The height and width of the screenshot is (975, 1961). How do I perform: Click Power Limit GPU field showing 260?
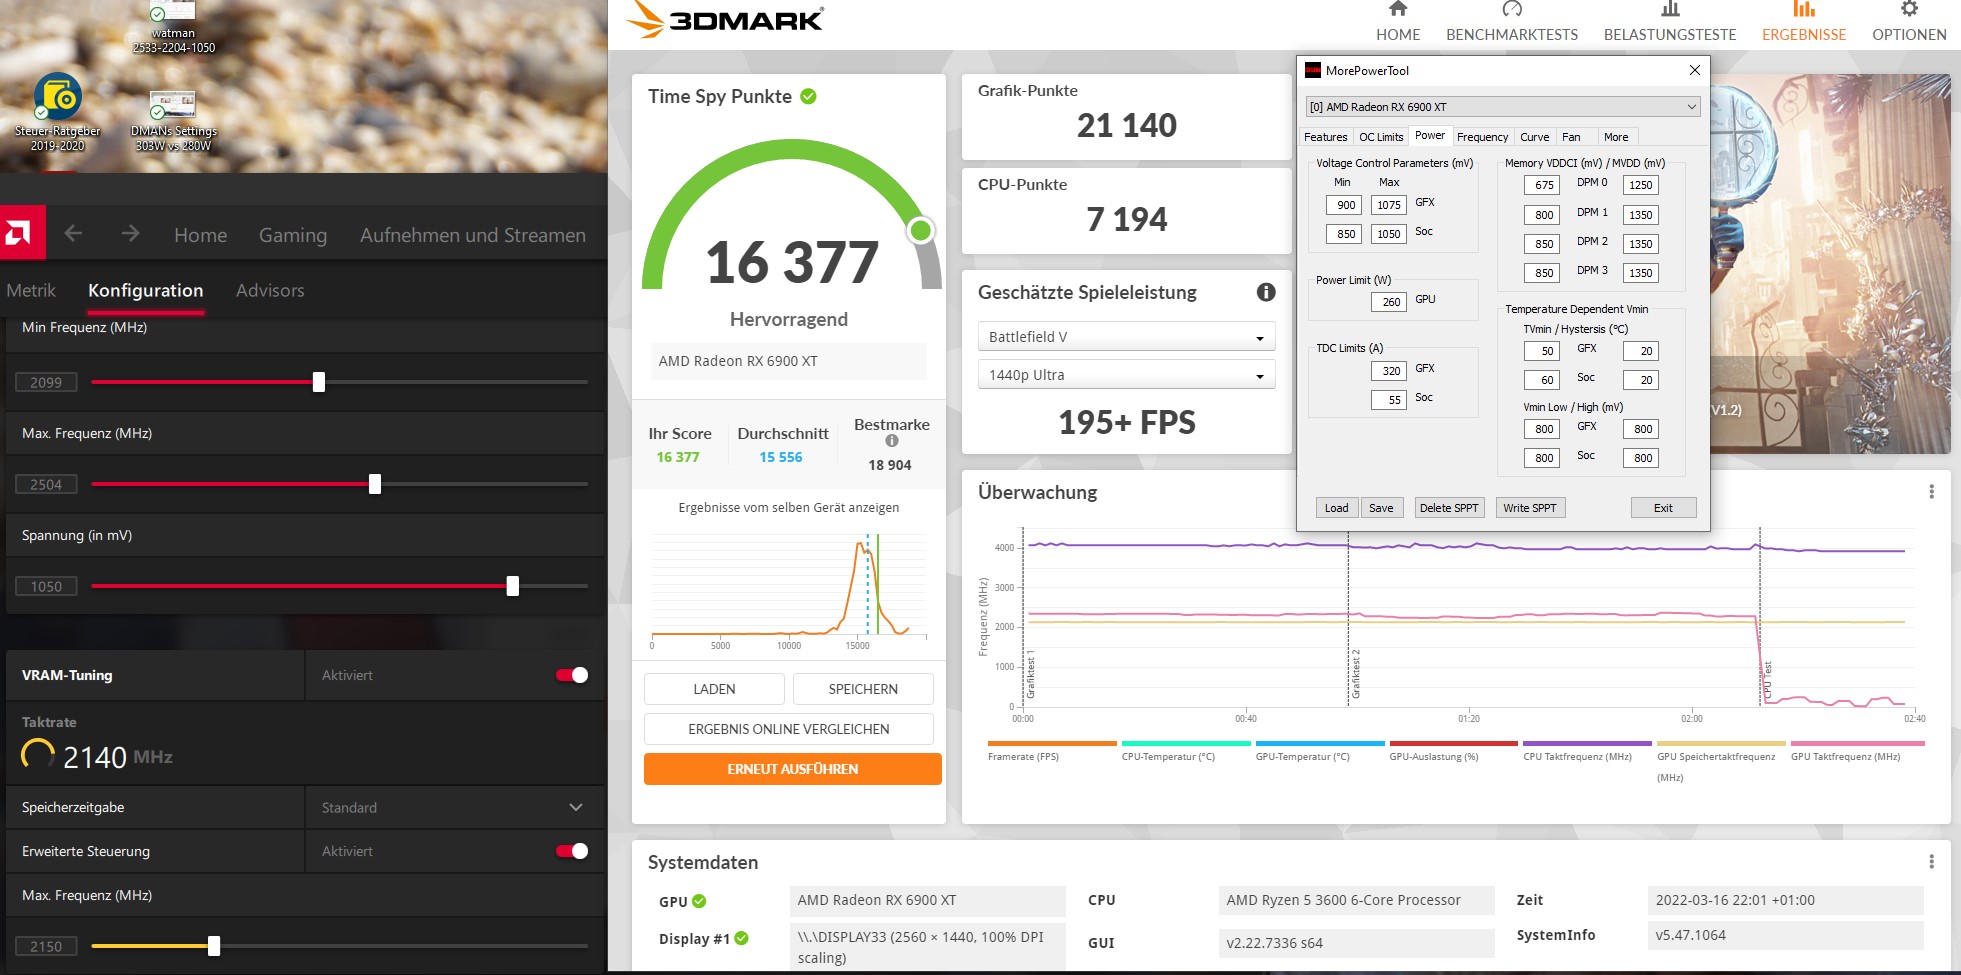tap(1390, 302)
